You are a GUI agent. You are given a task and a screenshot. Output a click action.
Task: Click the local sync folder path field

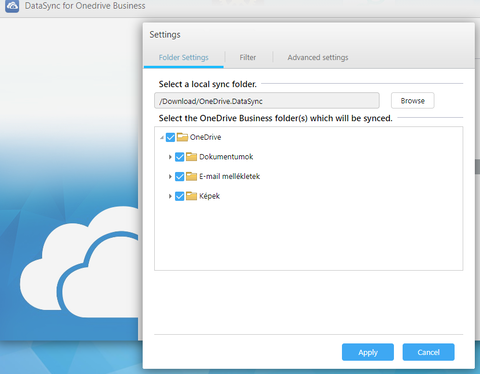click(267, 101)
